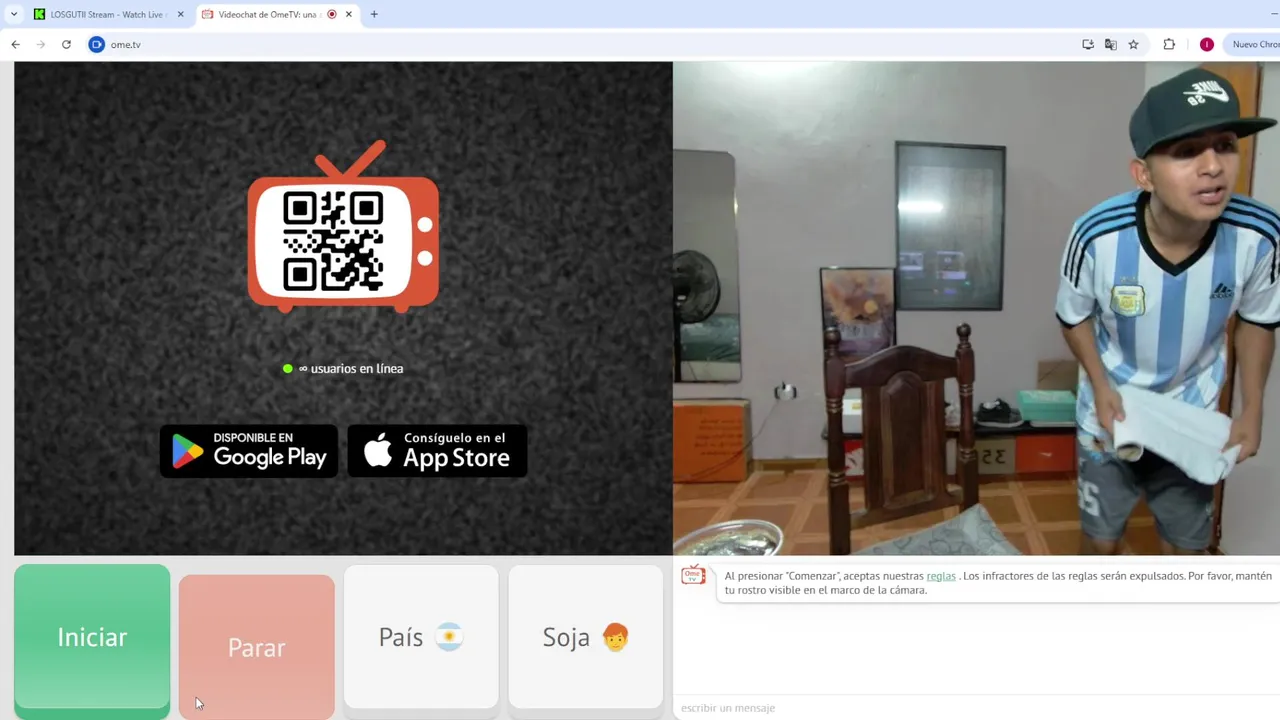The width and height of the screenshot is (1280, 720).
Task: Click the tab recording indicator icon
Action: [332, 14]
